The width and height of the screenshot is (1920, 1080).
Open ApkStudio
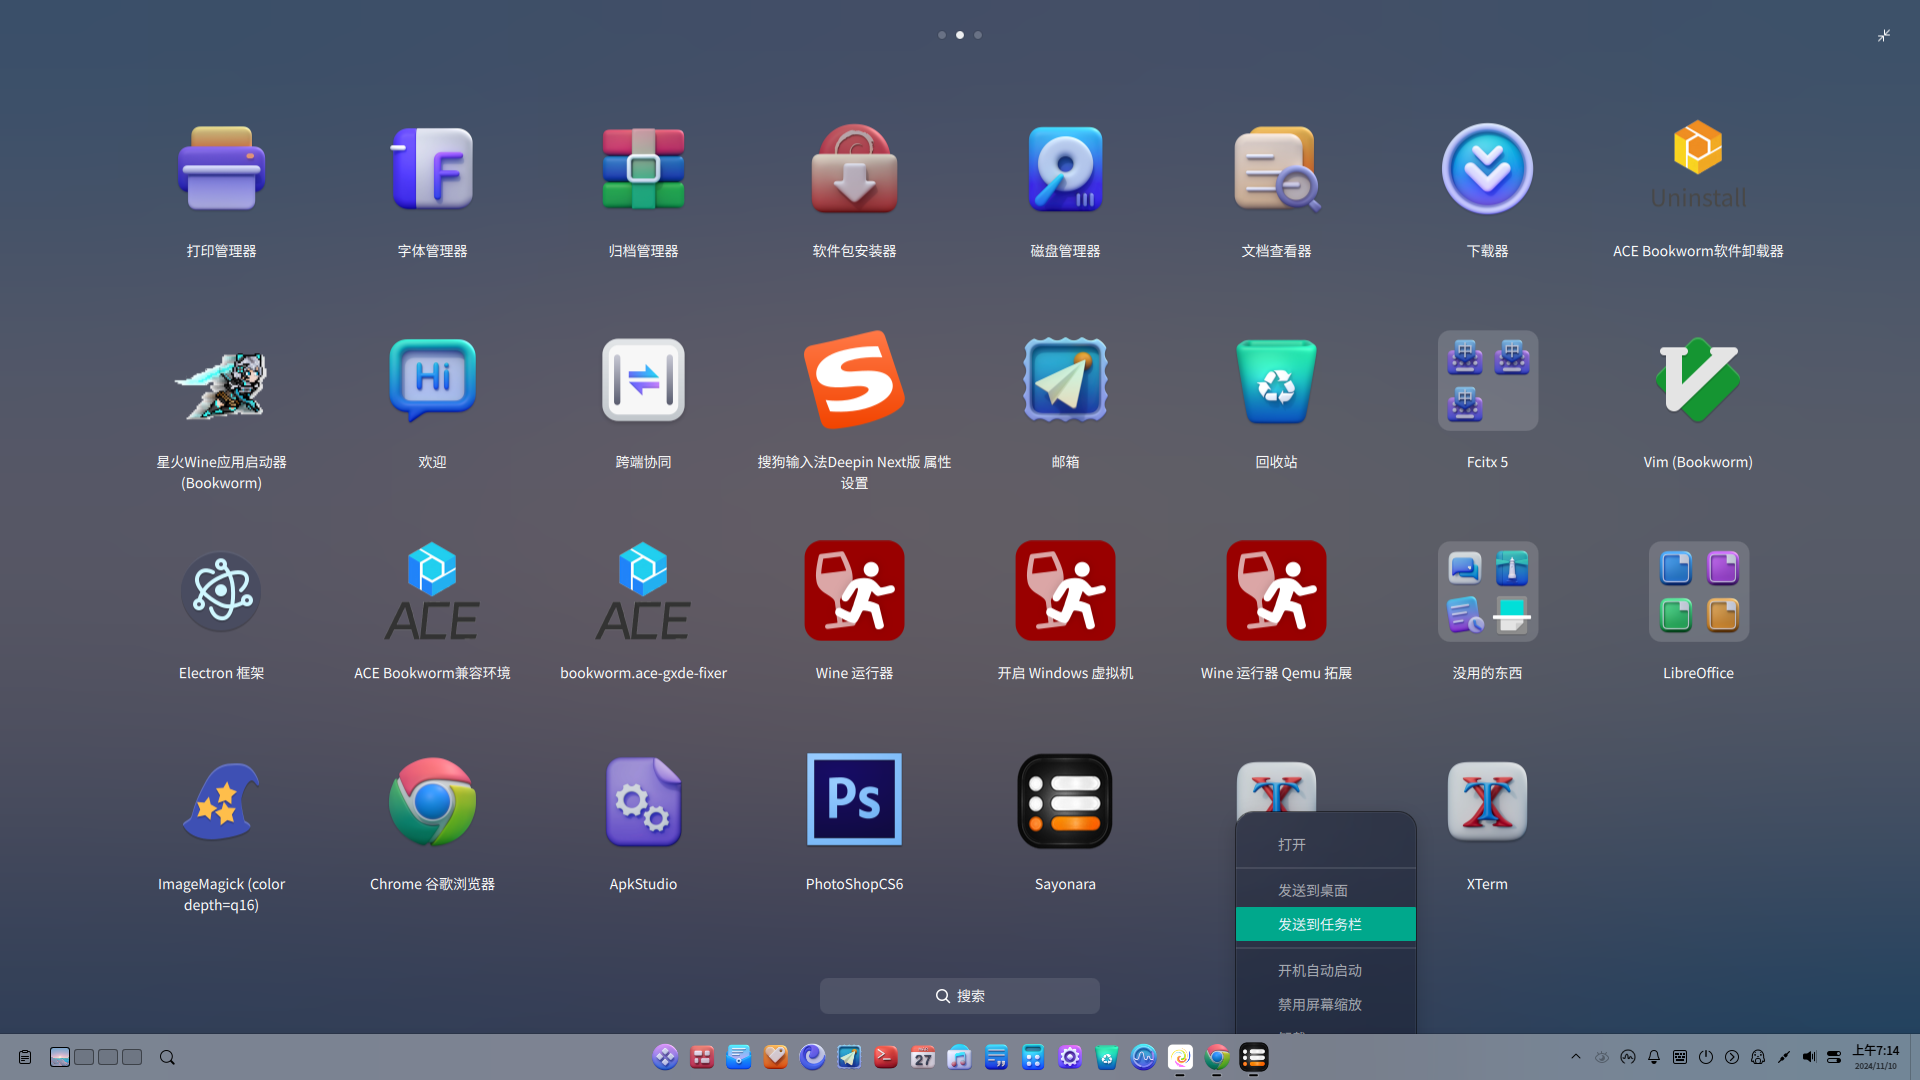click(x=643, y=802)
